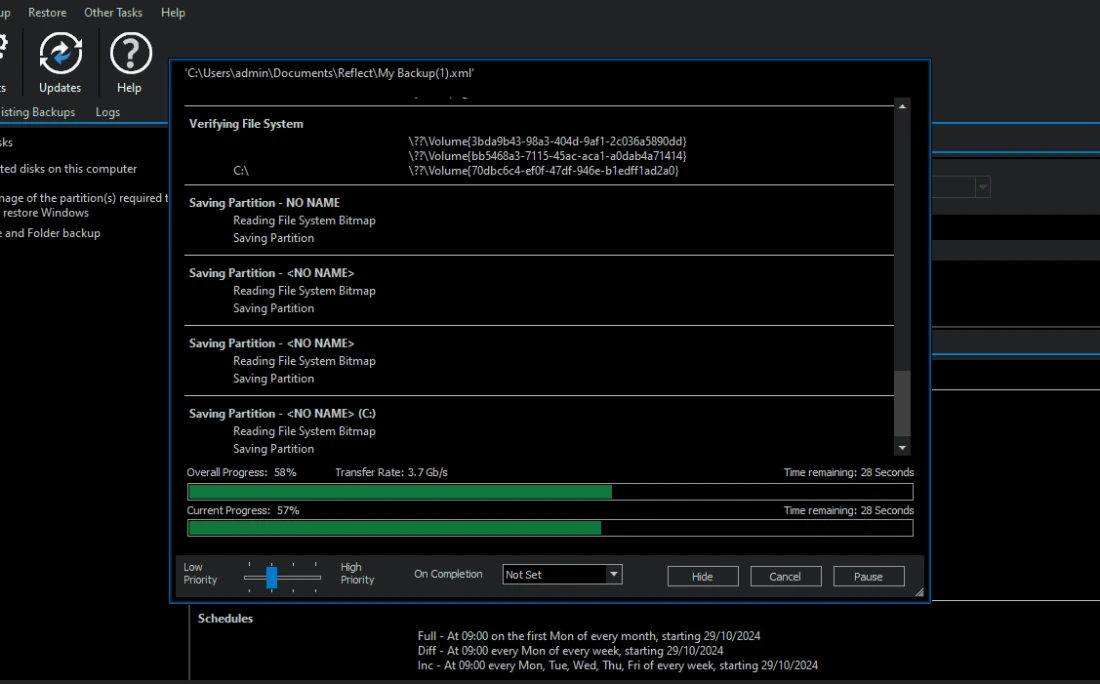Click the log scroll down arrow
Viewport: 1100px width, 684px height.
point(902,449)
